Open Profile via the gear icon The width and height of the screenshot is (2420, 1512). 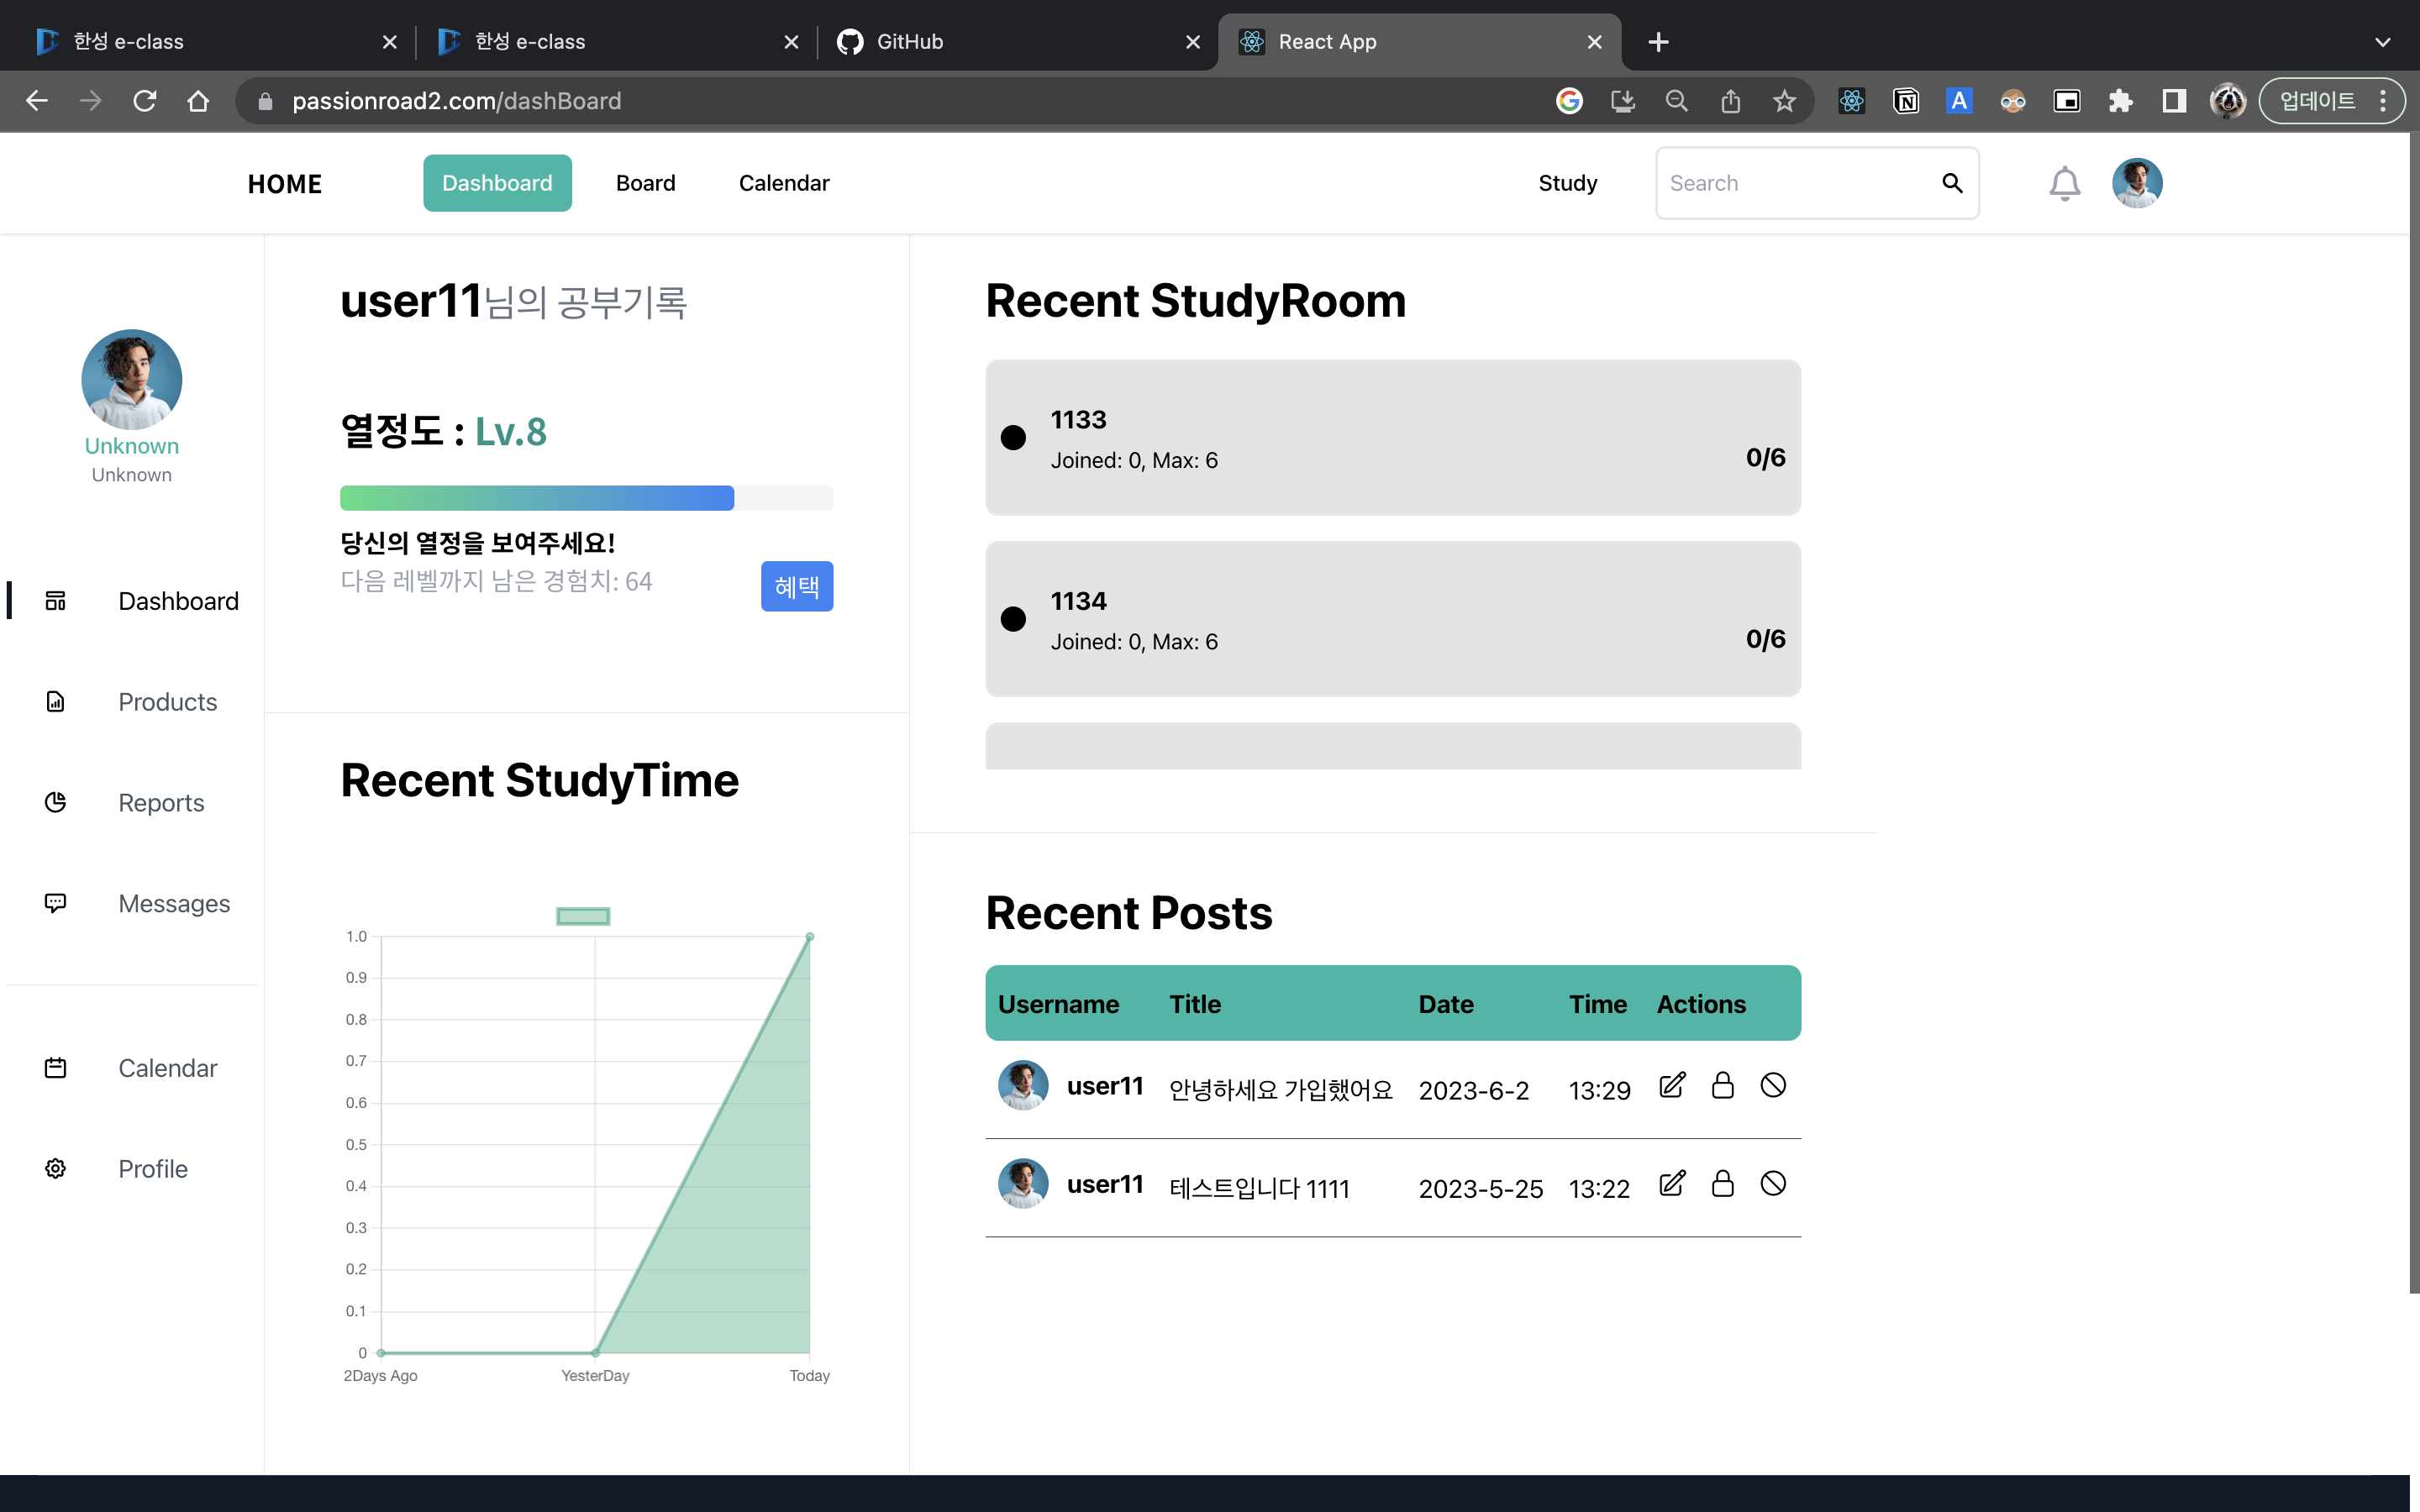click(x=55, y=1168)
